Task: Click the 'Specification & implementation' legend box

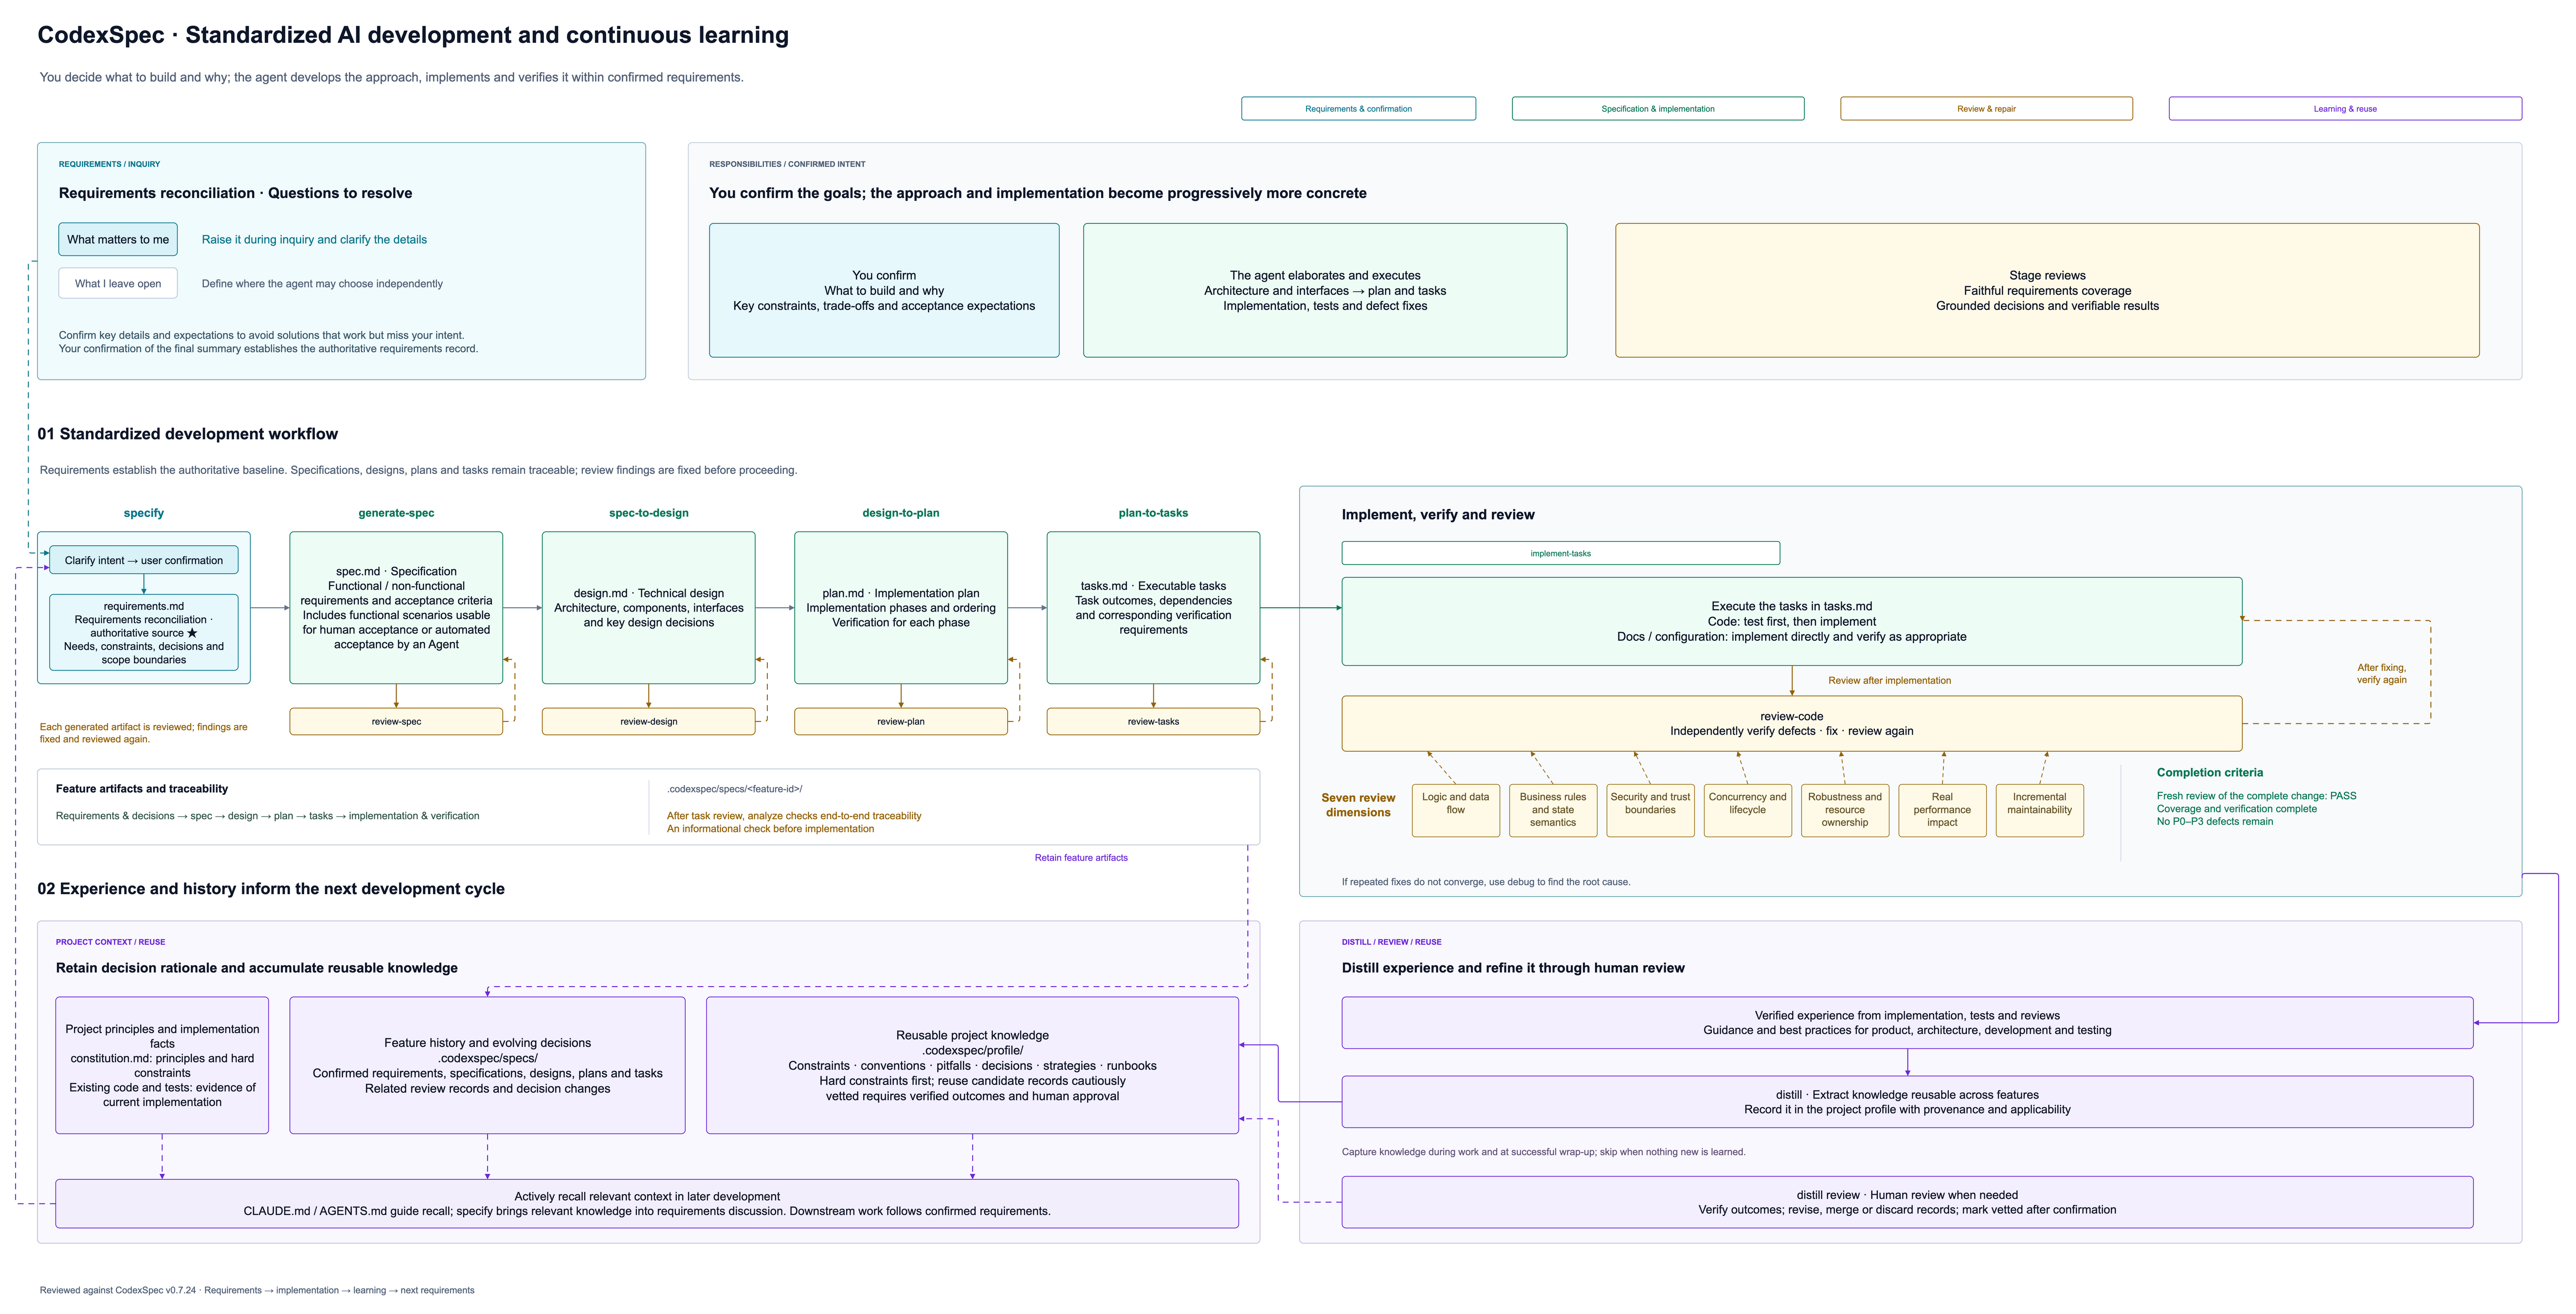Action: coord(1658,108)
